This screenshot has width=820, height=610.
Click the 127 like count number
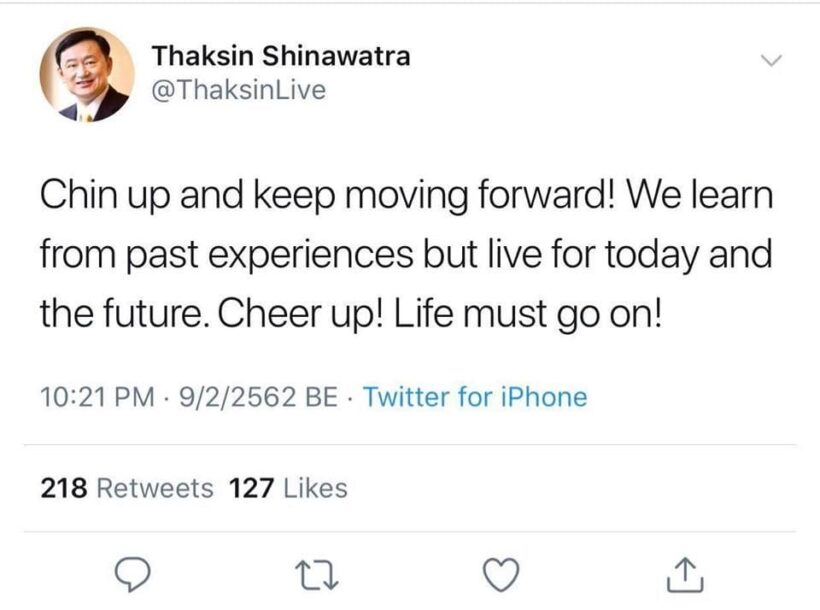[252, 488]
